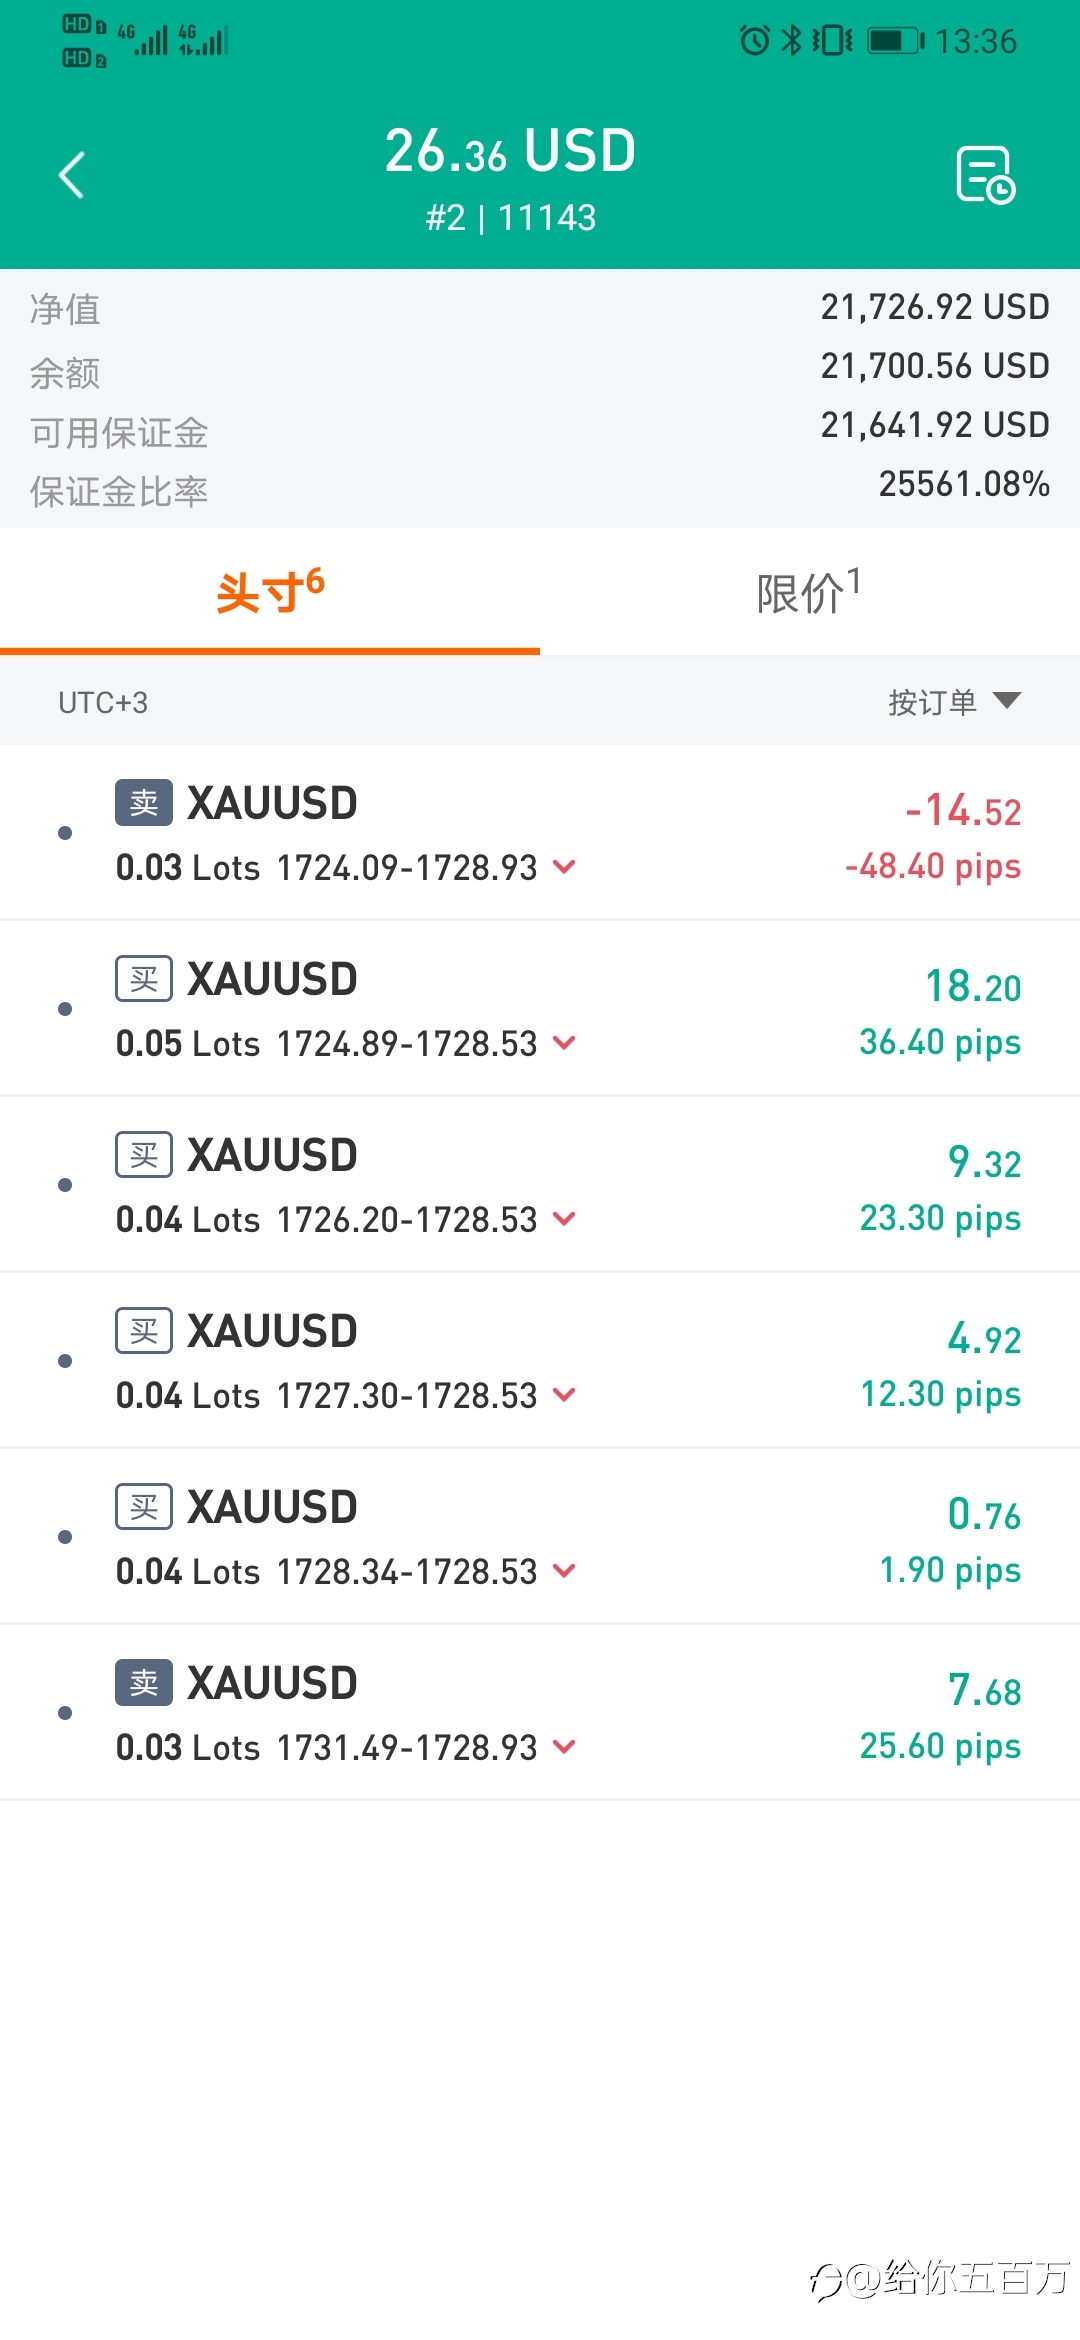This screenshot has width=1080, height=2340.
Task: Tap the buy badge of 1728.34 position
Action: [x=144, y=1506]
